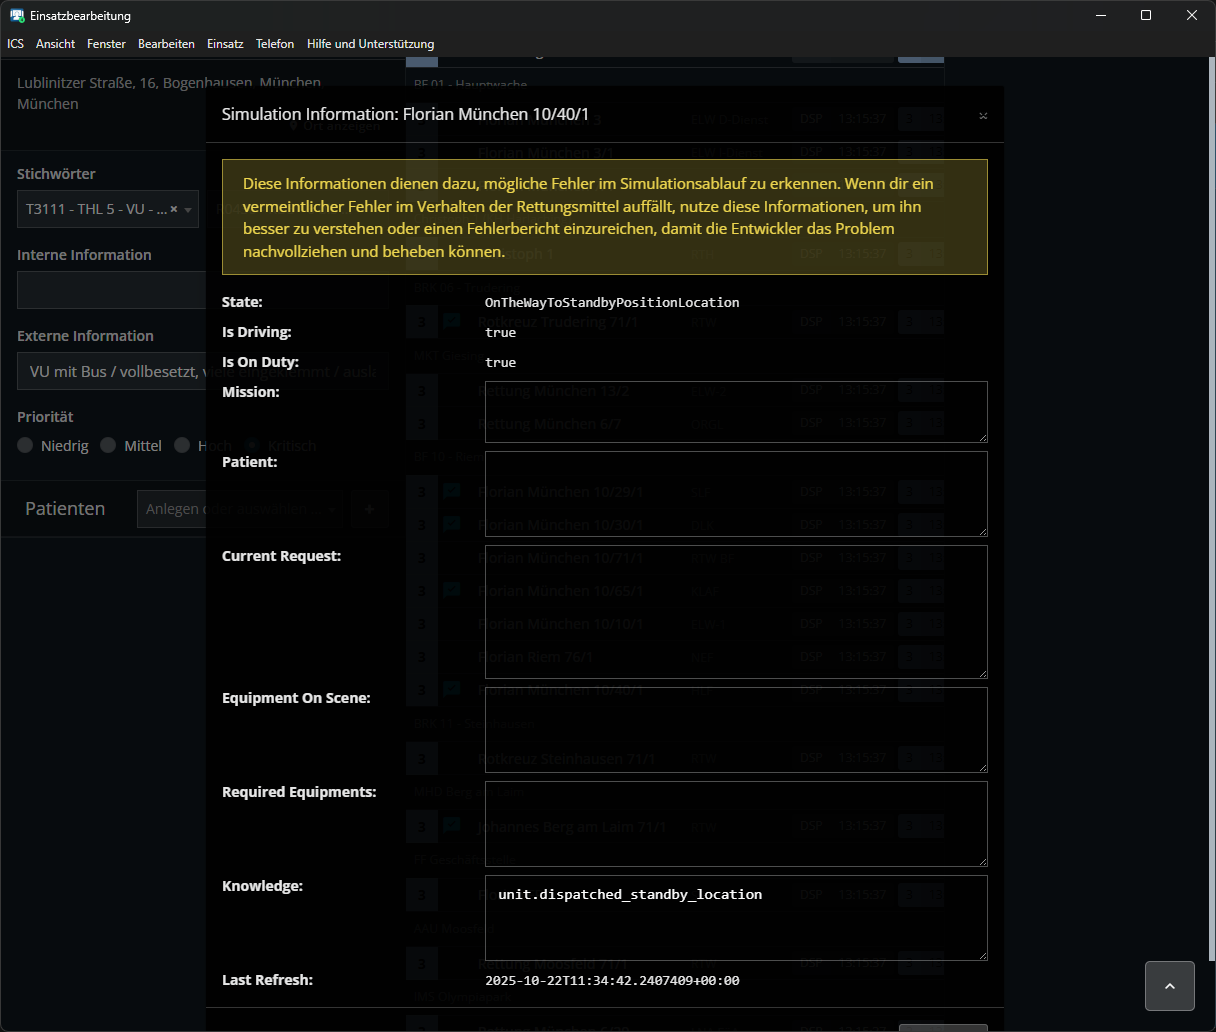Viewport: 1216px width, 1032px height.
Task: Open the Patienten Anlegen combo box
Action: (x=170, y=509)
